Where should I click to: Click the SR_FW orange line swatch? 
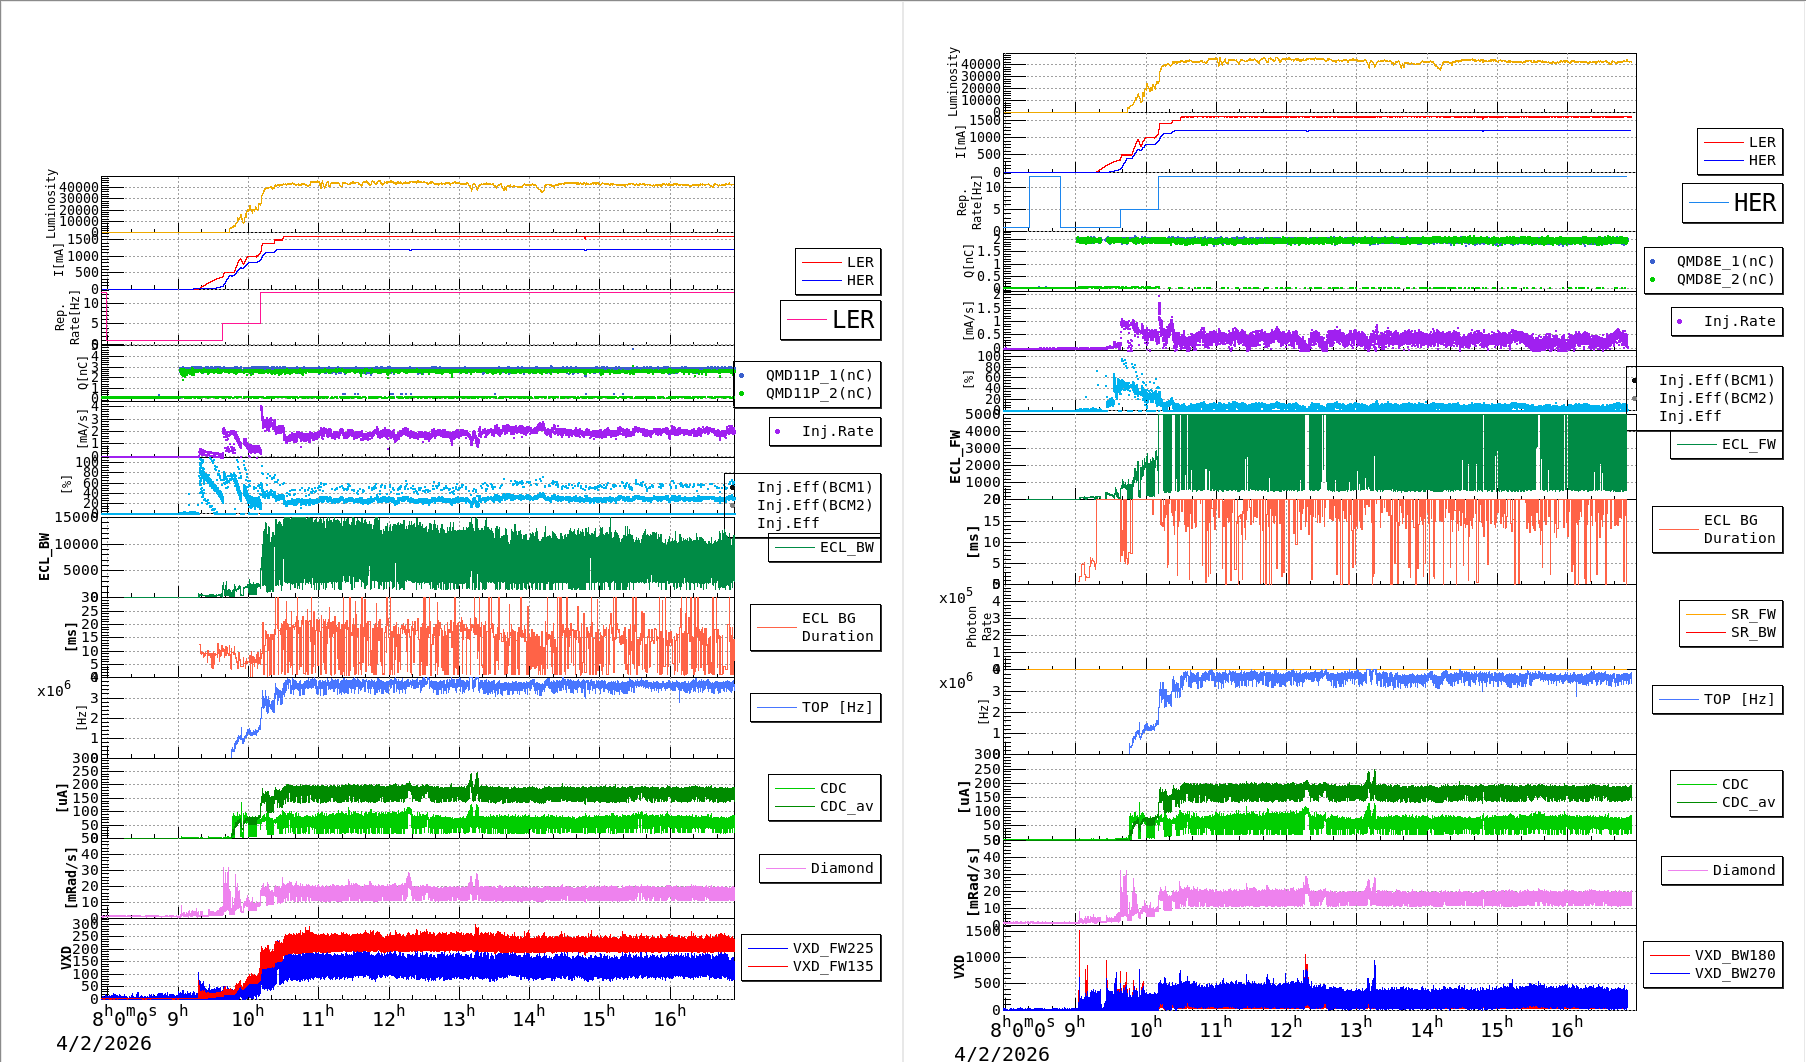tap(1705, 614)
